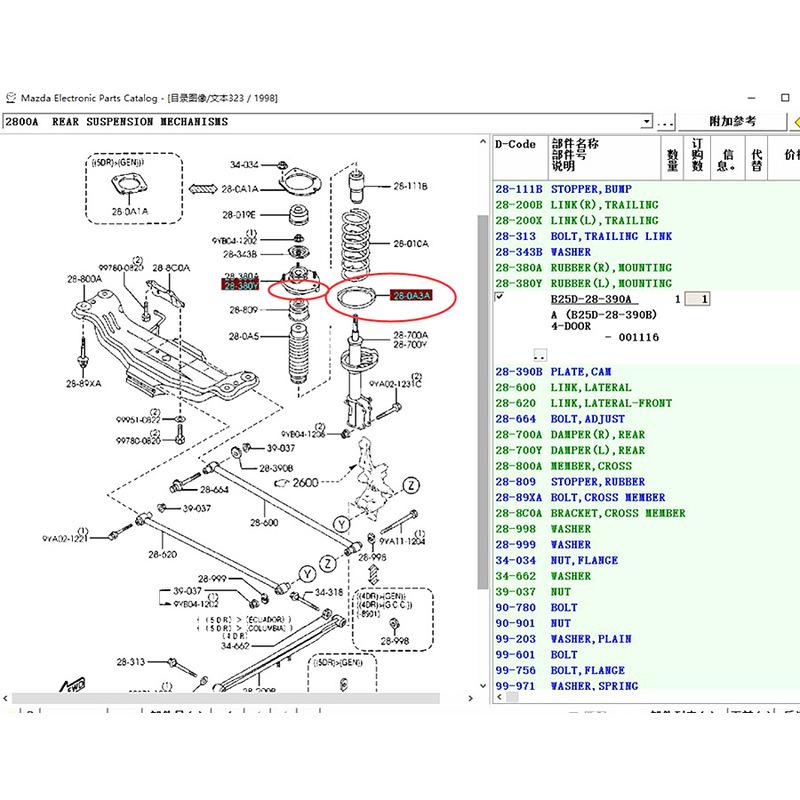Image resolution: width=800 pixels, height=800 pixels.
Task: Select row 28-800A MEMBER, CROSS
Action: 646,466
